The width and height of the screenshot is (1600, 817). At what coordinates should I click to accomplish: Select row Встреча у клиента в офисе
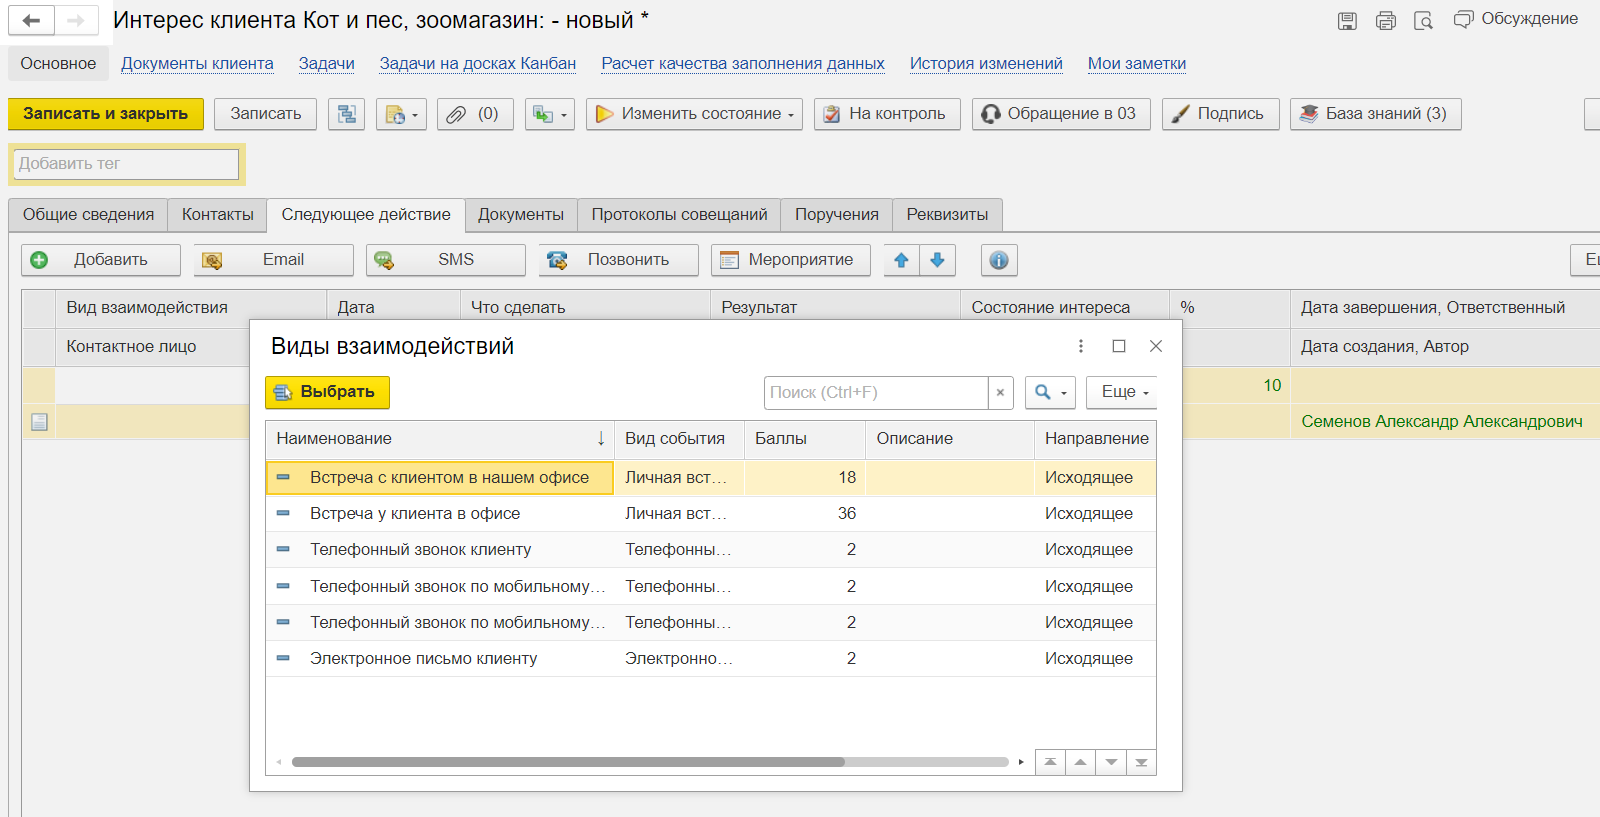coord(711,514)
